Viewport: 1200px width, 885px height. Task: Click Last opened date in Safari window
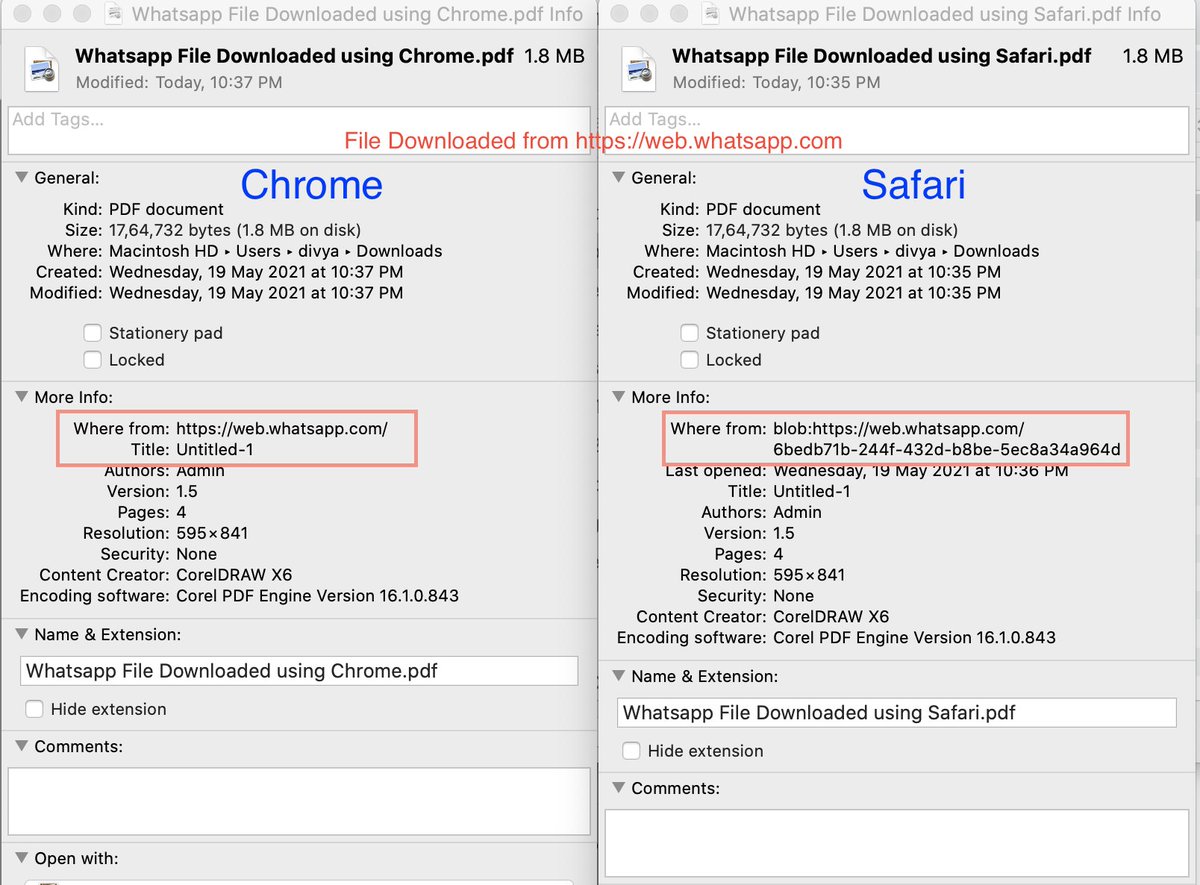[921, 471]
